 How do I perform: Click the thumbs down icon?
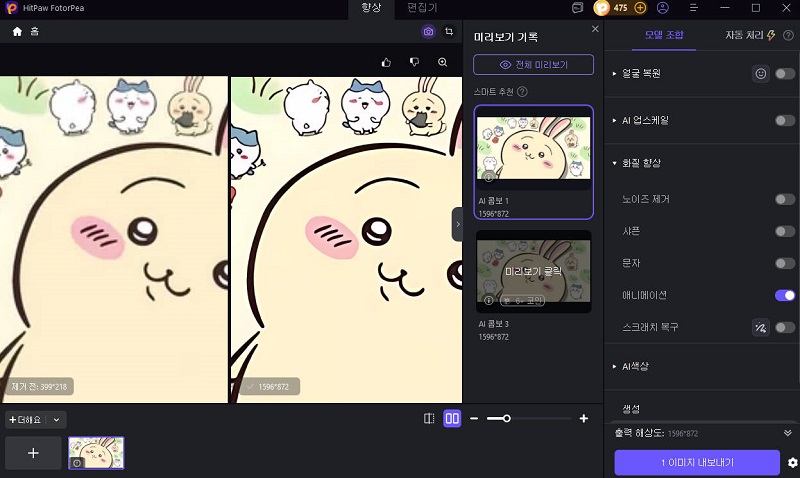coord(414,62)
